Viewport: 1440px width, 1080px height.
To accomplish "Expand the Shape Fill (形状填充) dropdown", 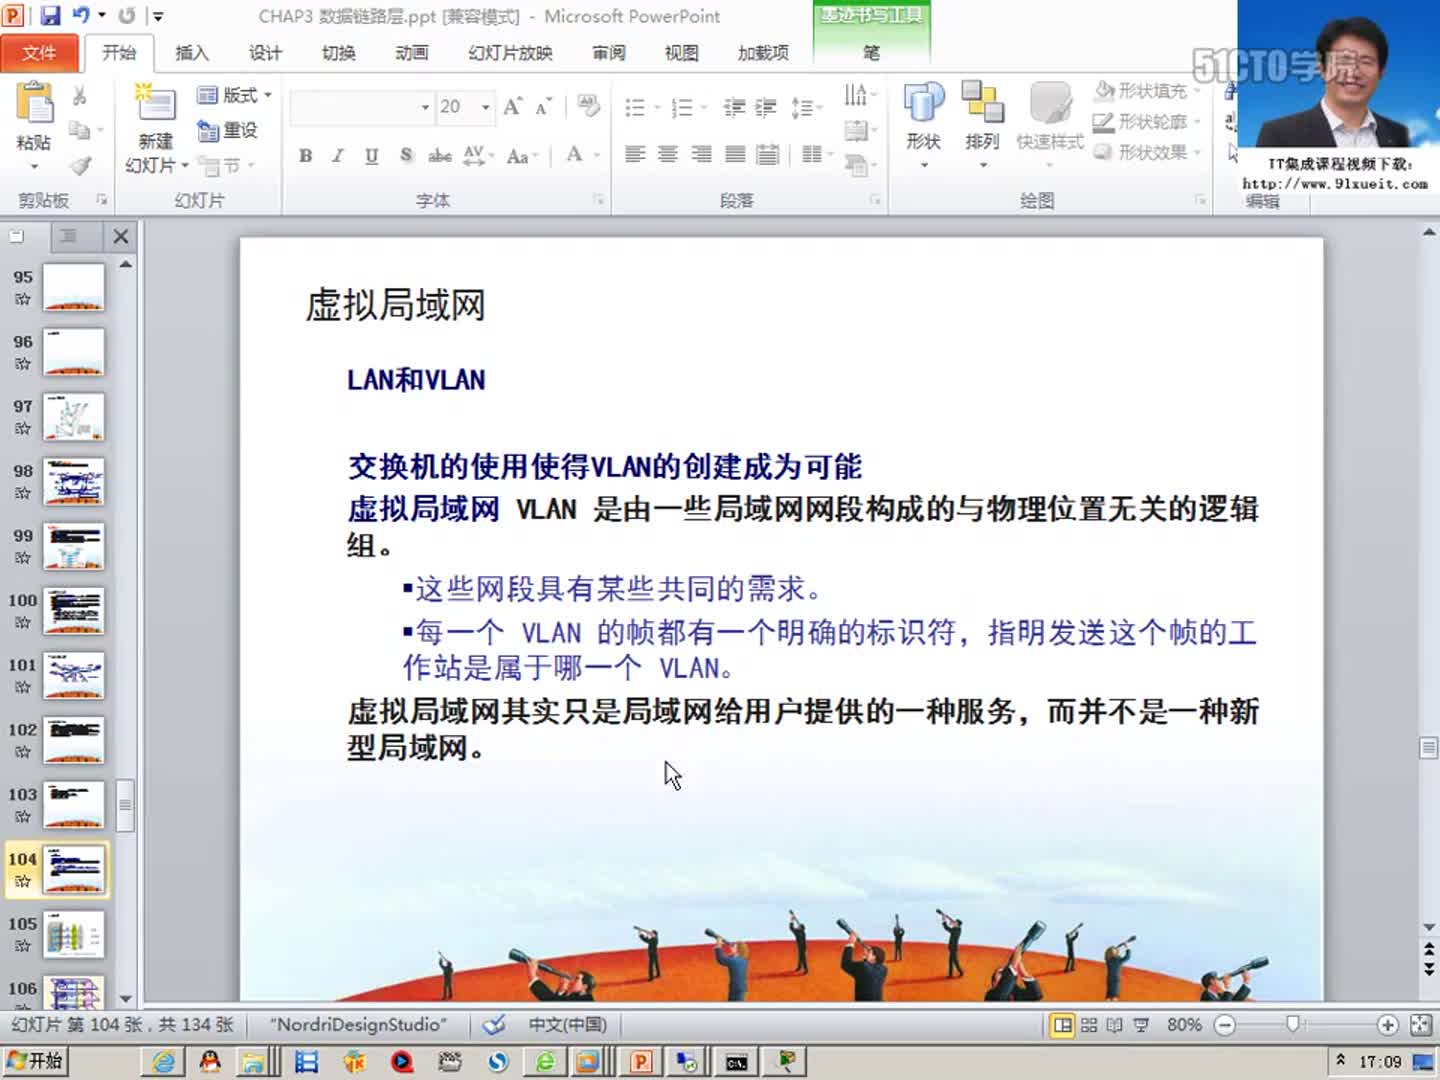I will 1197,91.
